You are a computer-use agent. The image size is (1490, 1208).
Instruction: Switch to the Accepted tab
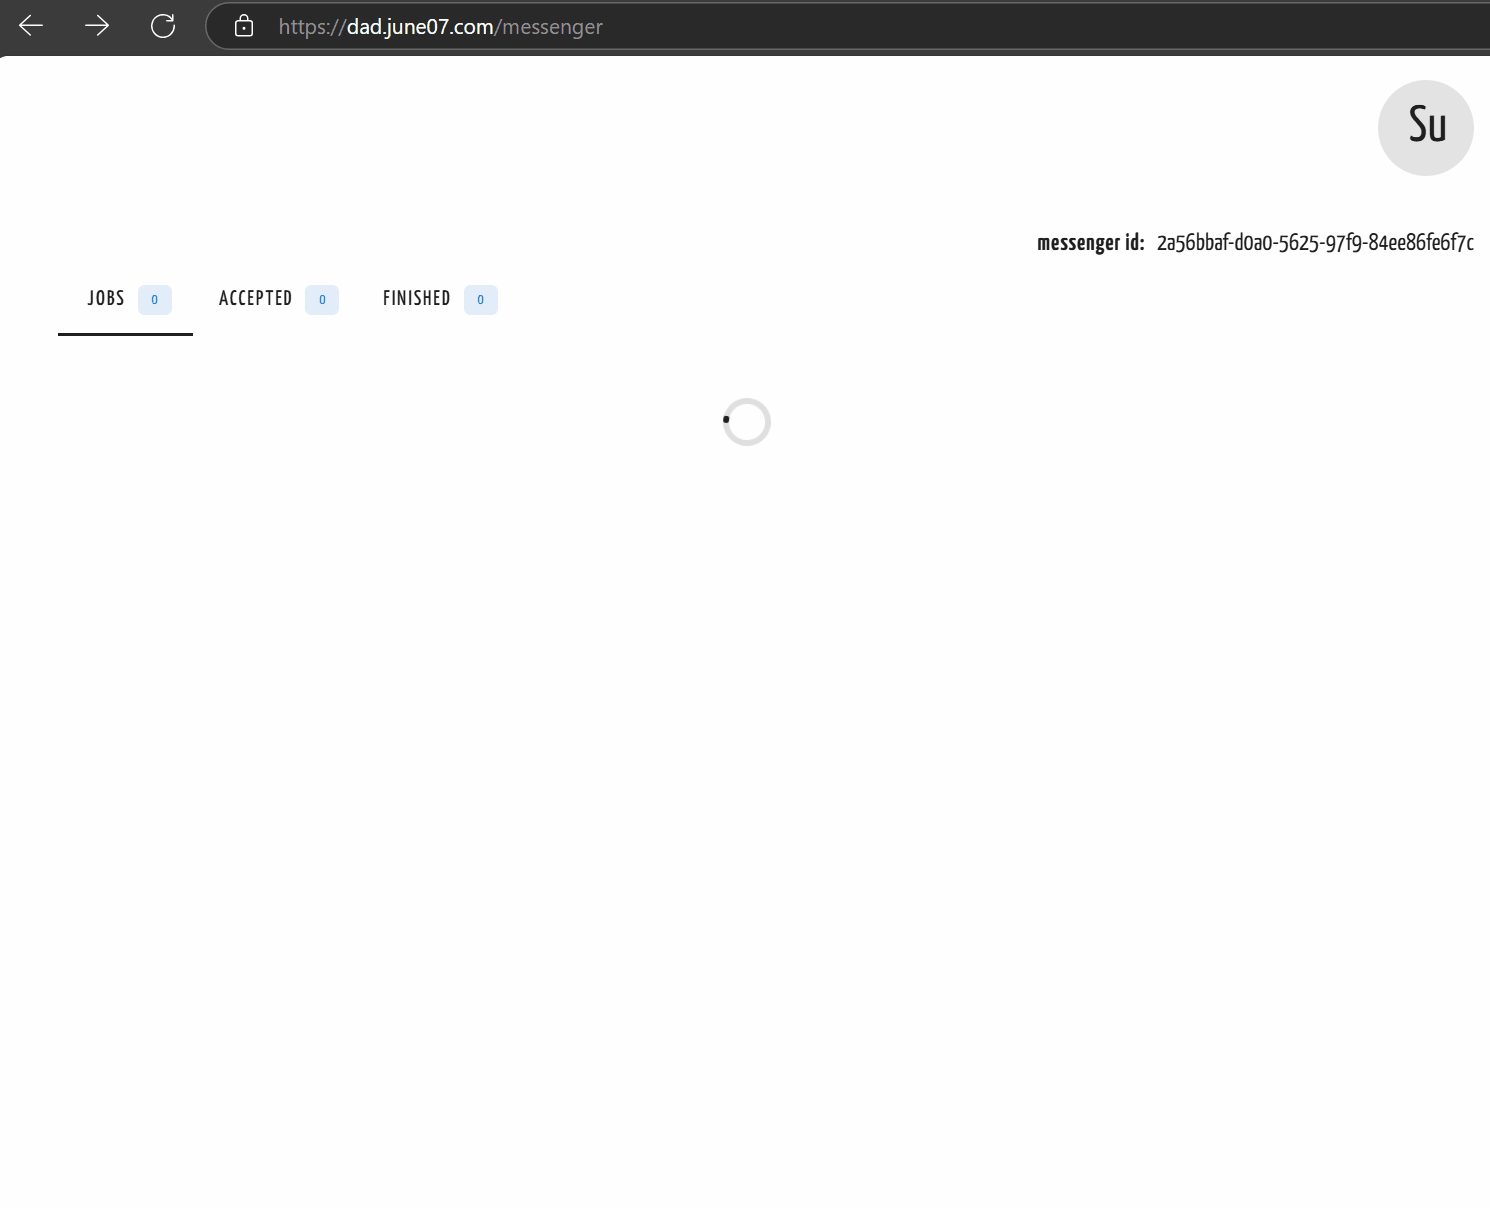[278, 299]
